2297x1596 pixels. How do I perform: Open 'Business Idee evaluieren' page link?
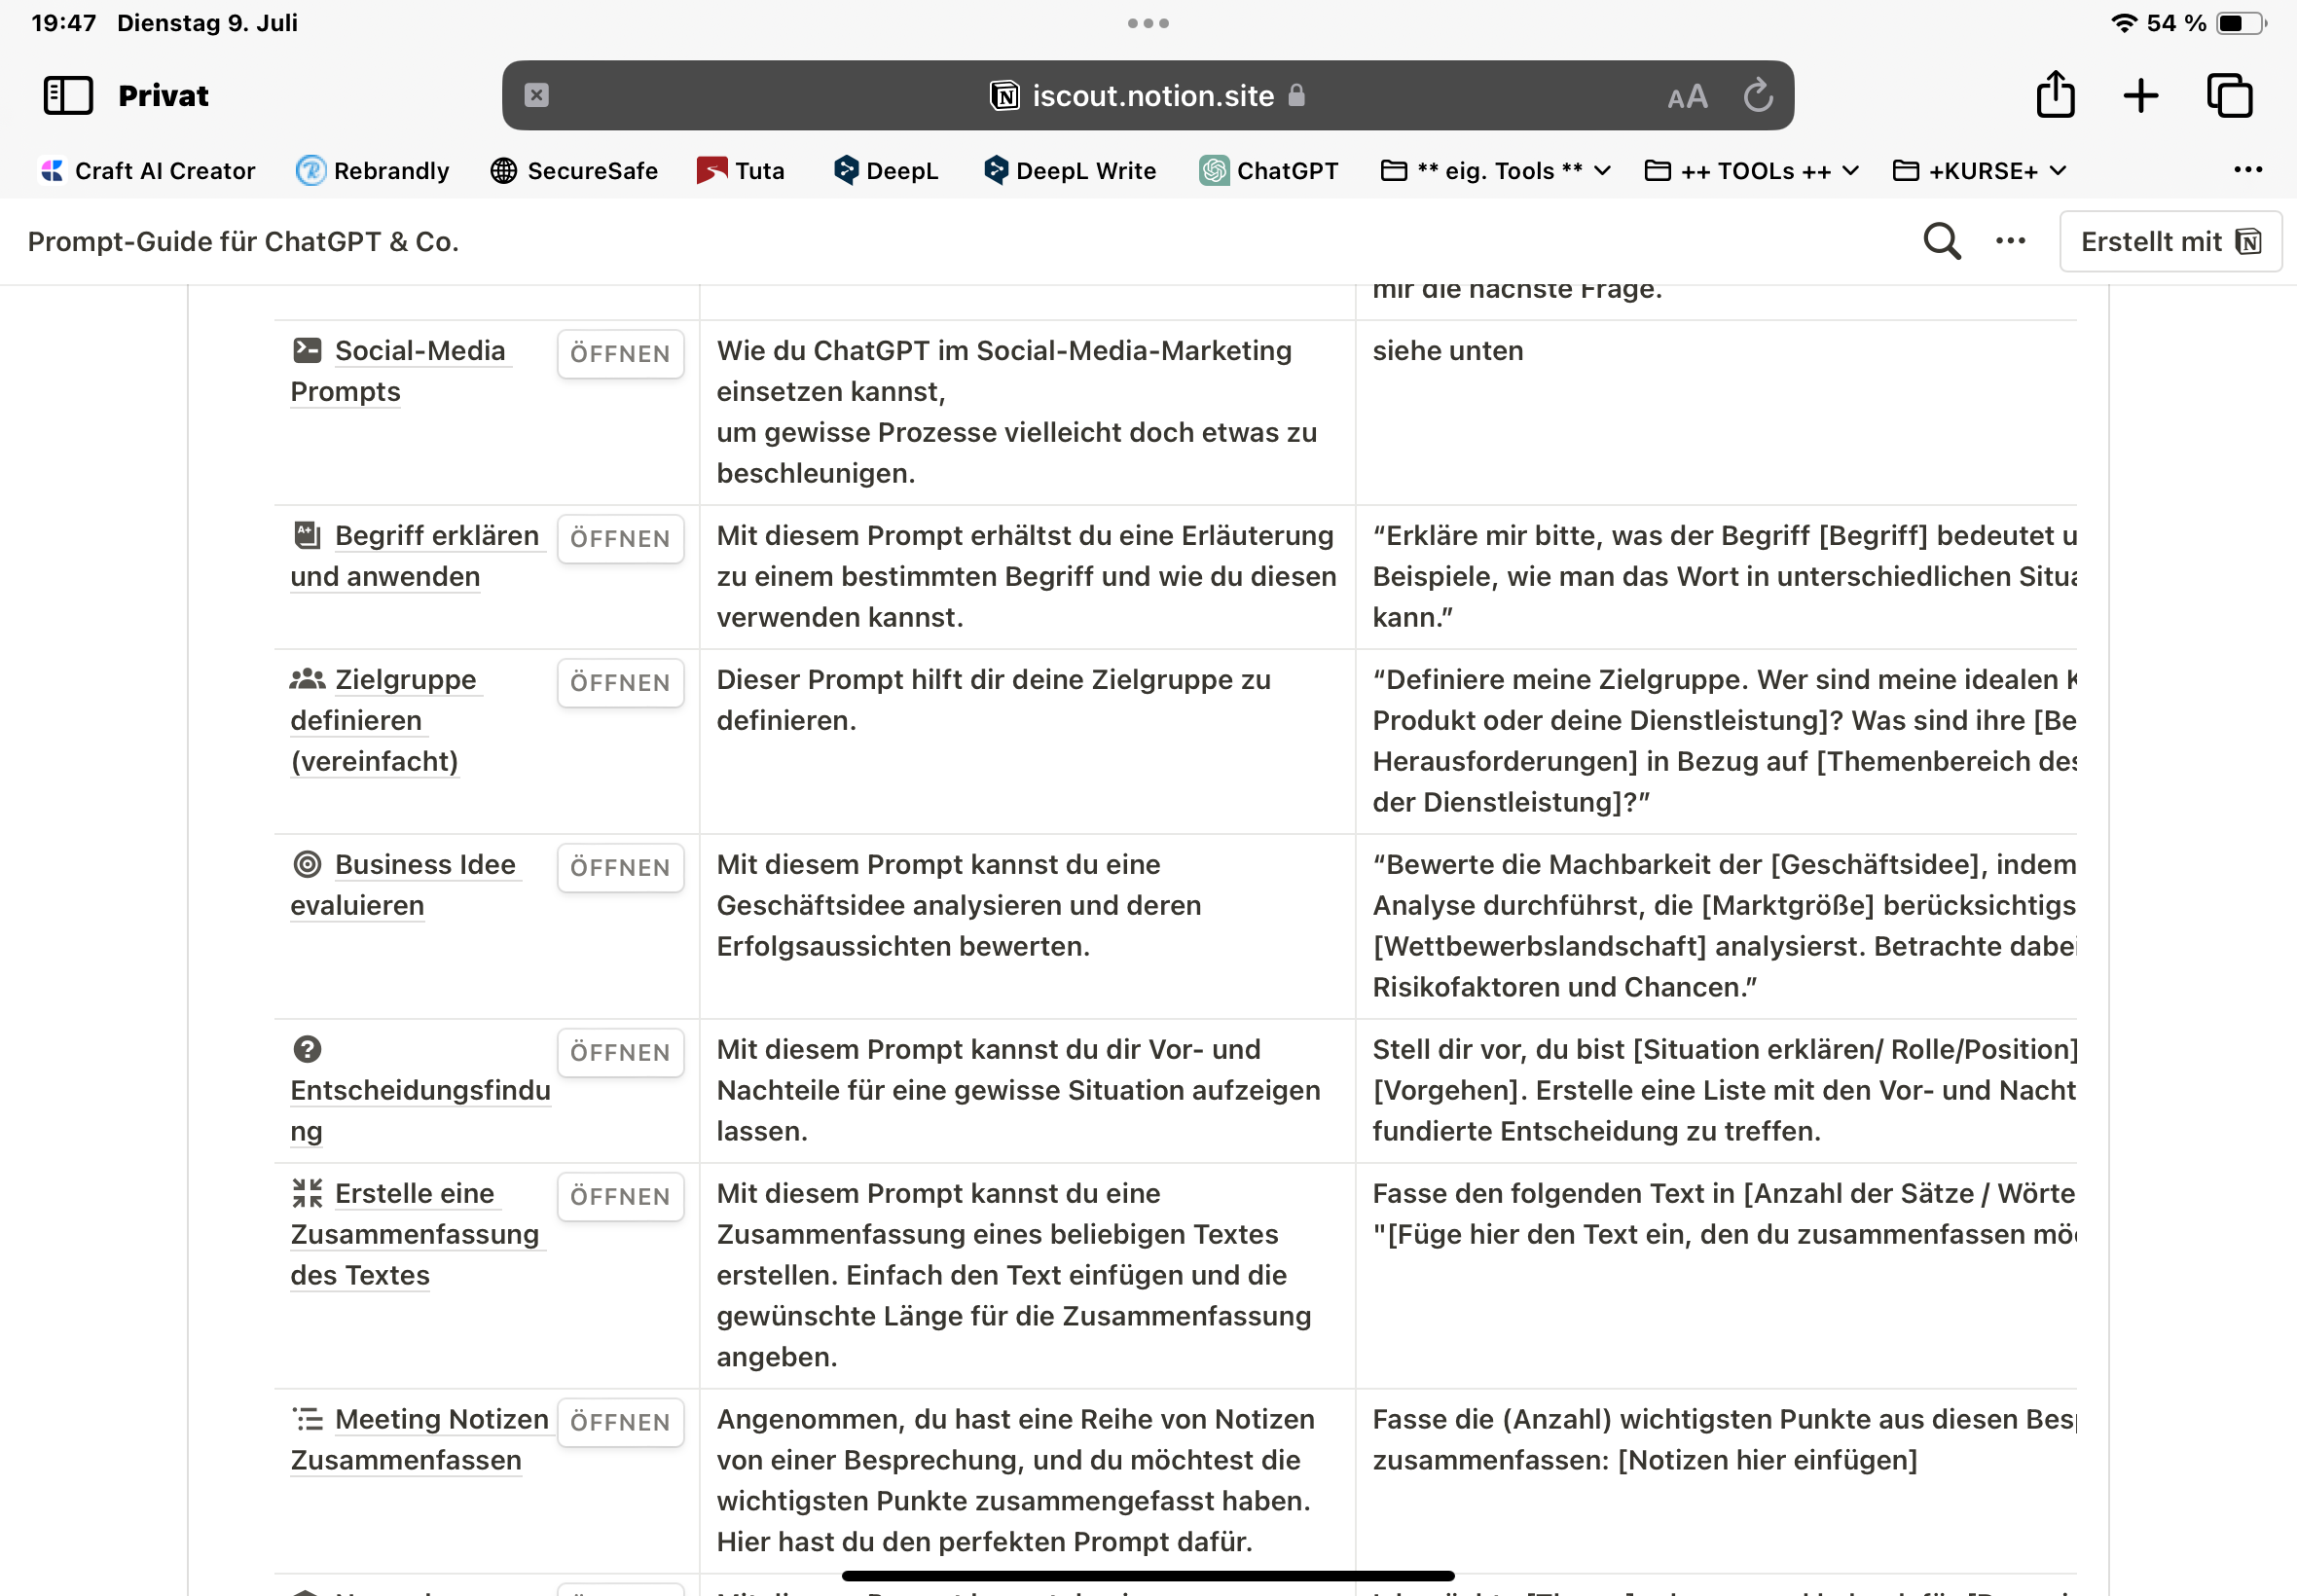click(424, 865)
